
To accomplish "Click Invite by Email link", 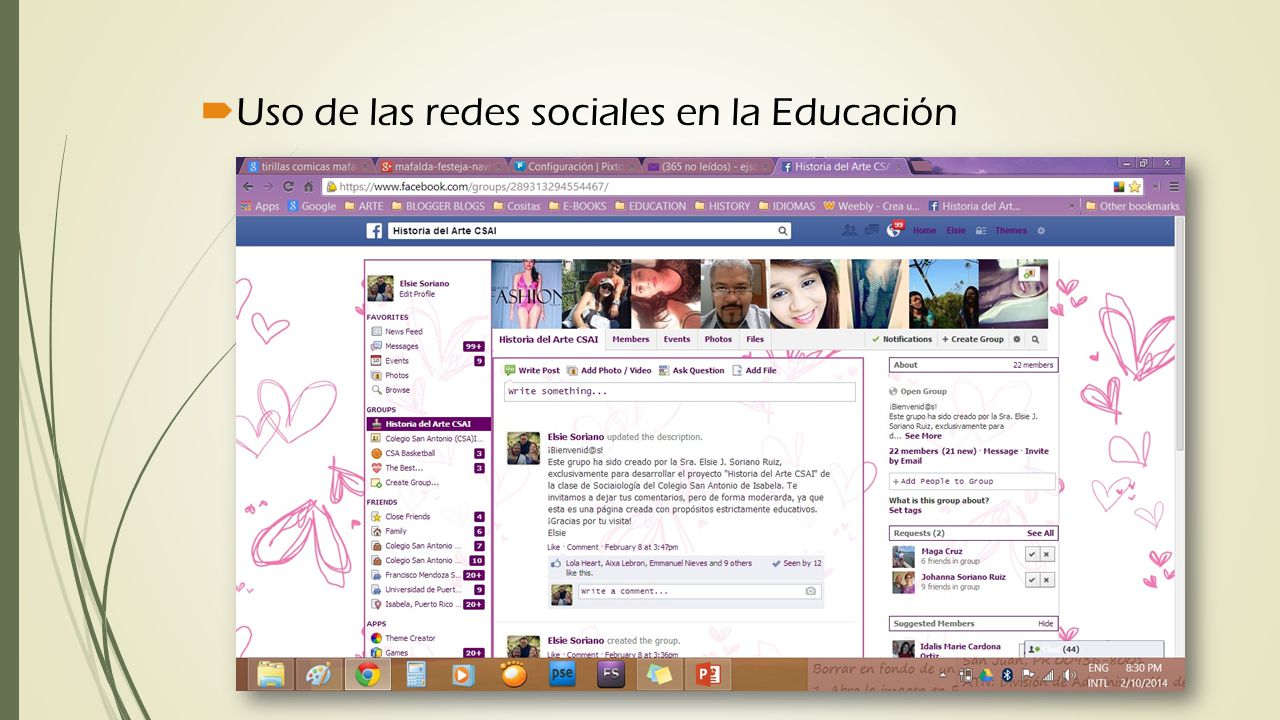I will tap(969, 456).
